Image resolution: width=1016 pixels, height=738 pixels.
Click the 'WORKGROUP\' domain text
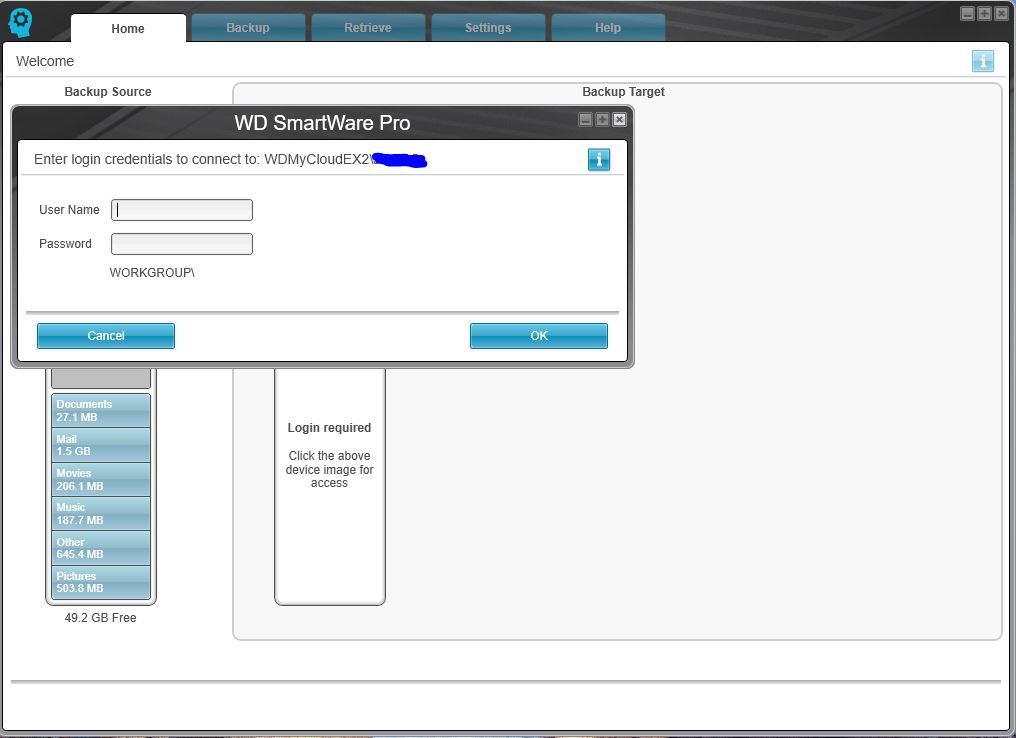pos(152,273)
